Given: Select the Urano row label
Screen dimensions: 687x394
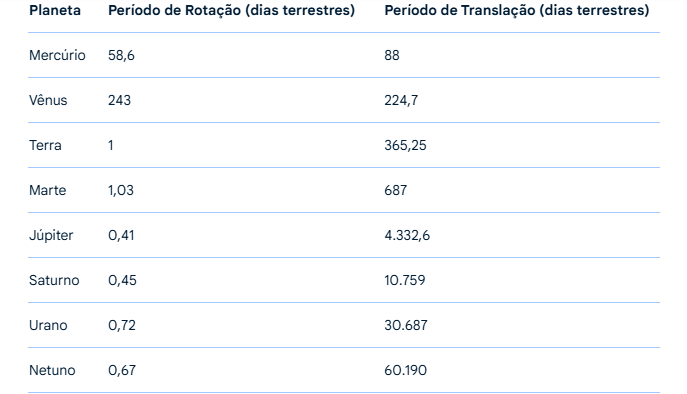Looking at the screenshot, I should point(48,326).
